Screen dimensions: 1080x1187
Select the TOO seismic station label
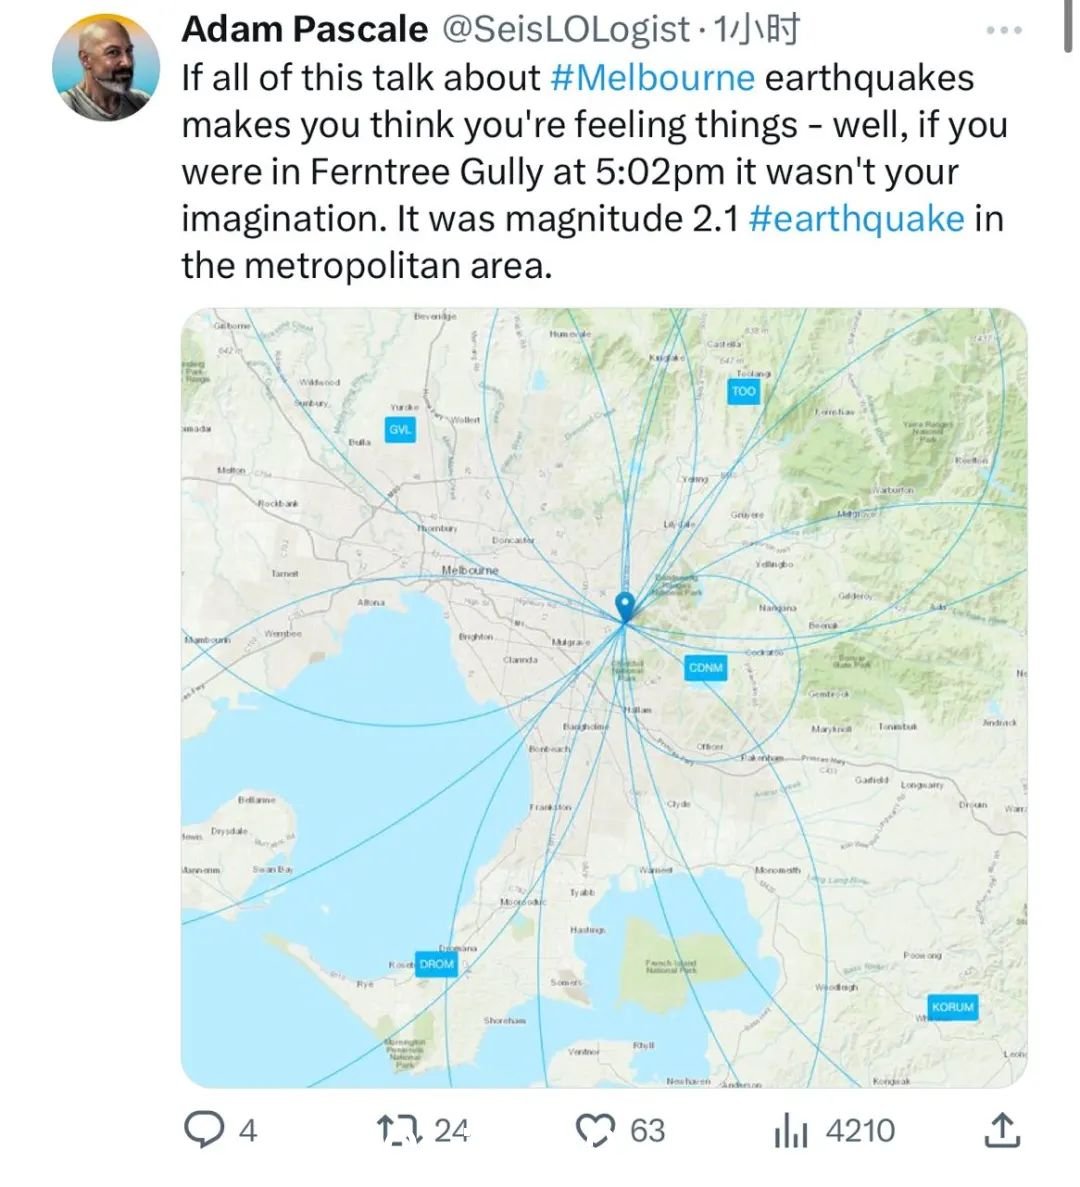tap(744, 391)
